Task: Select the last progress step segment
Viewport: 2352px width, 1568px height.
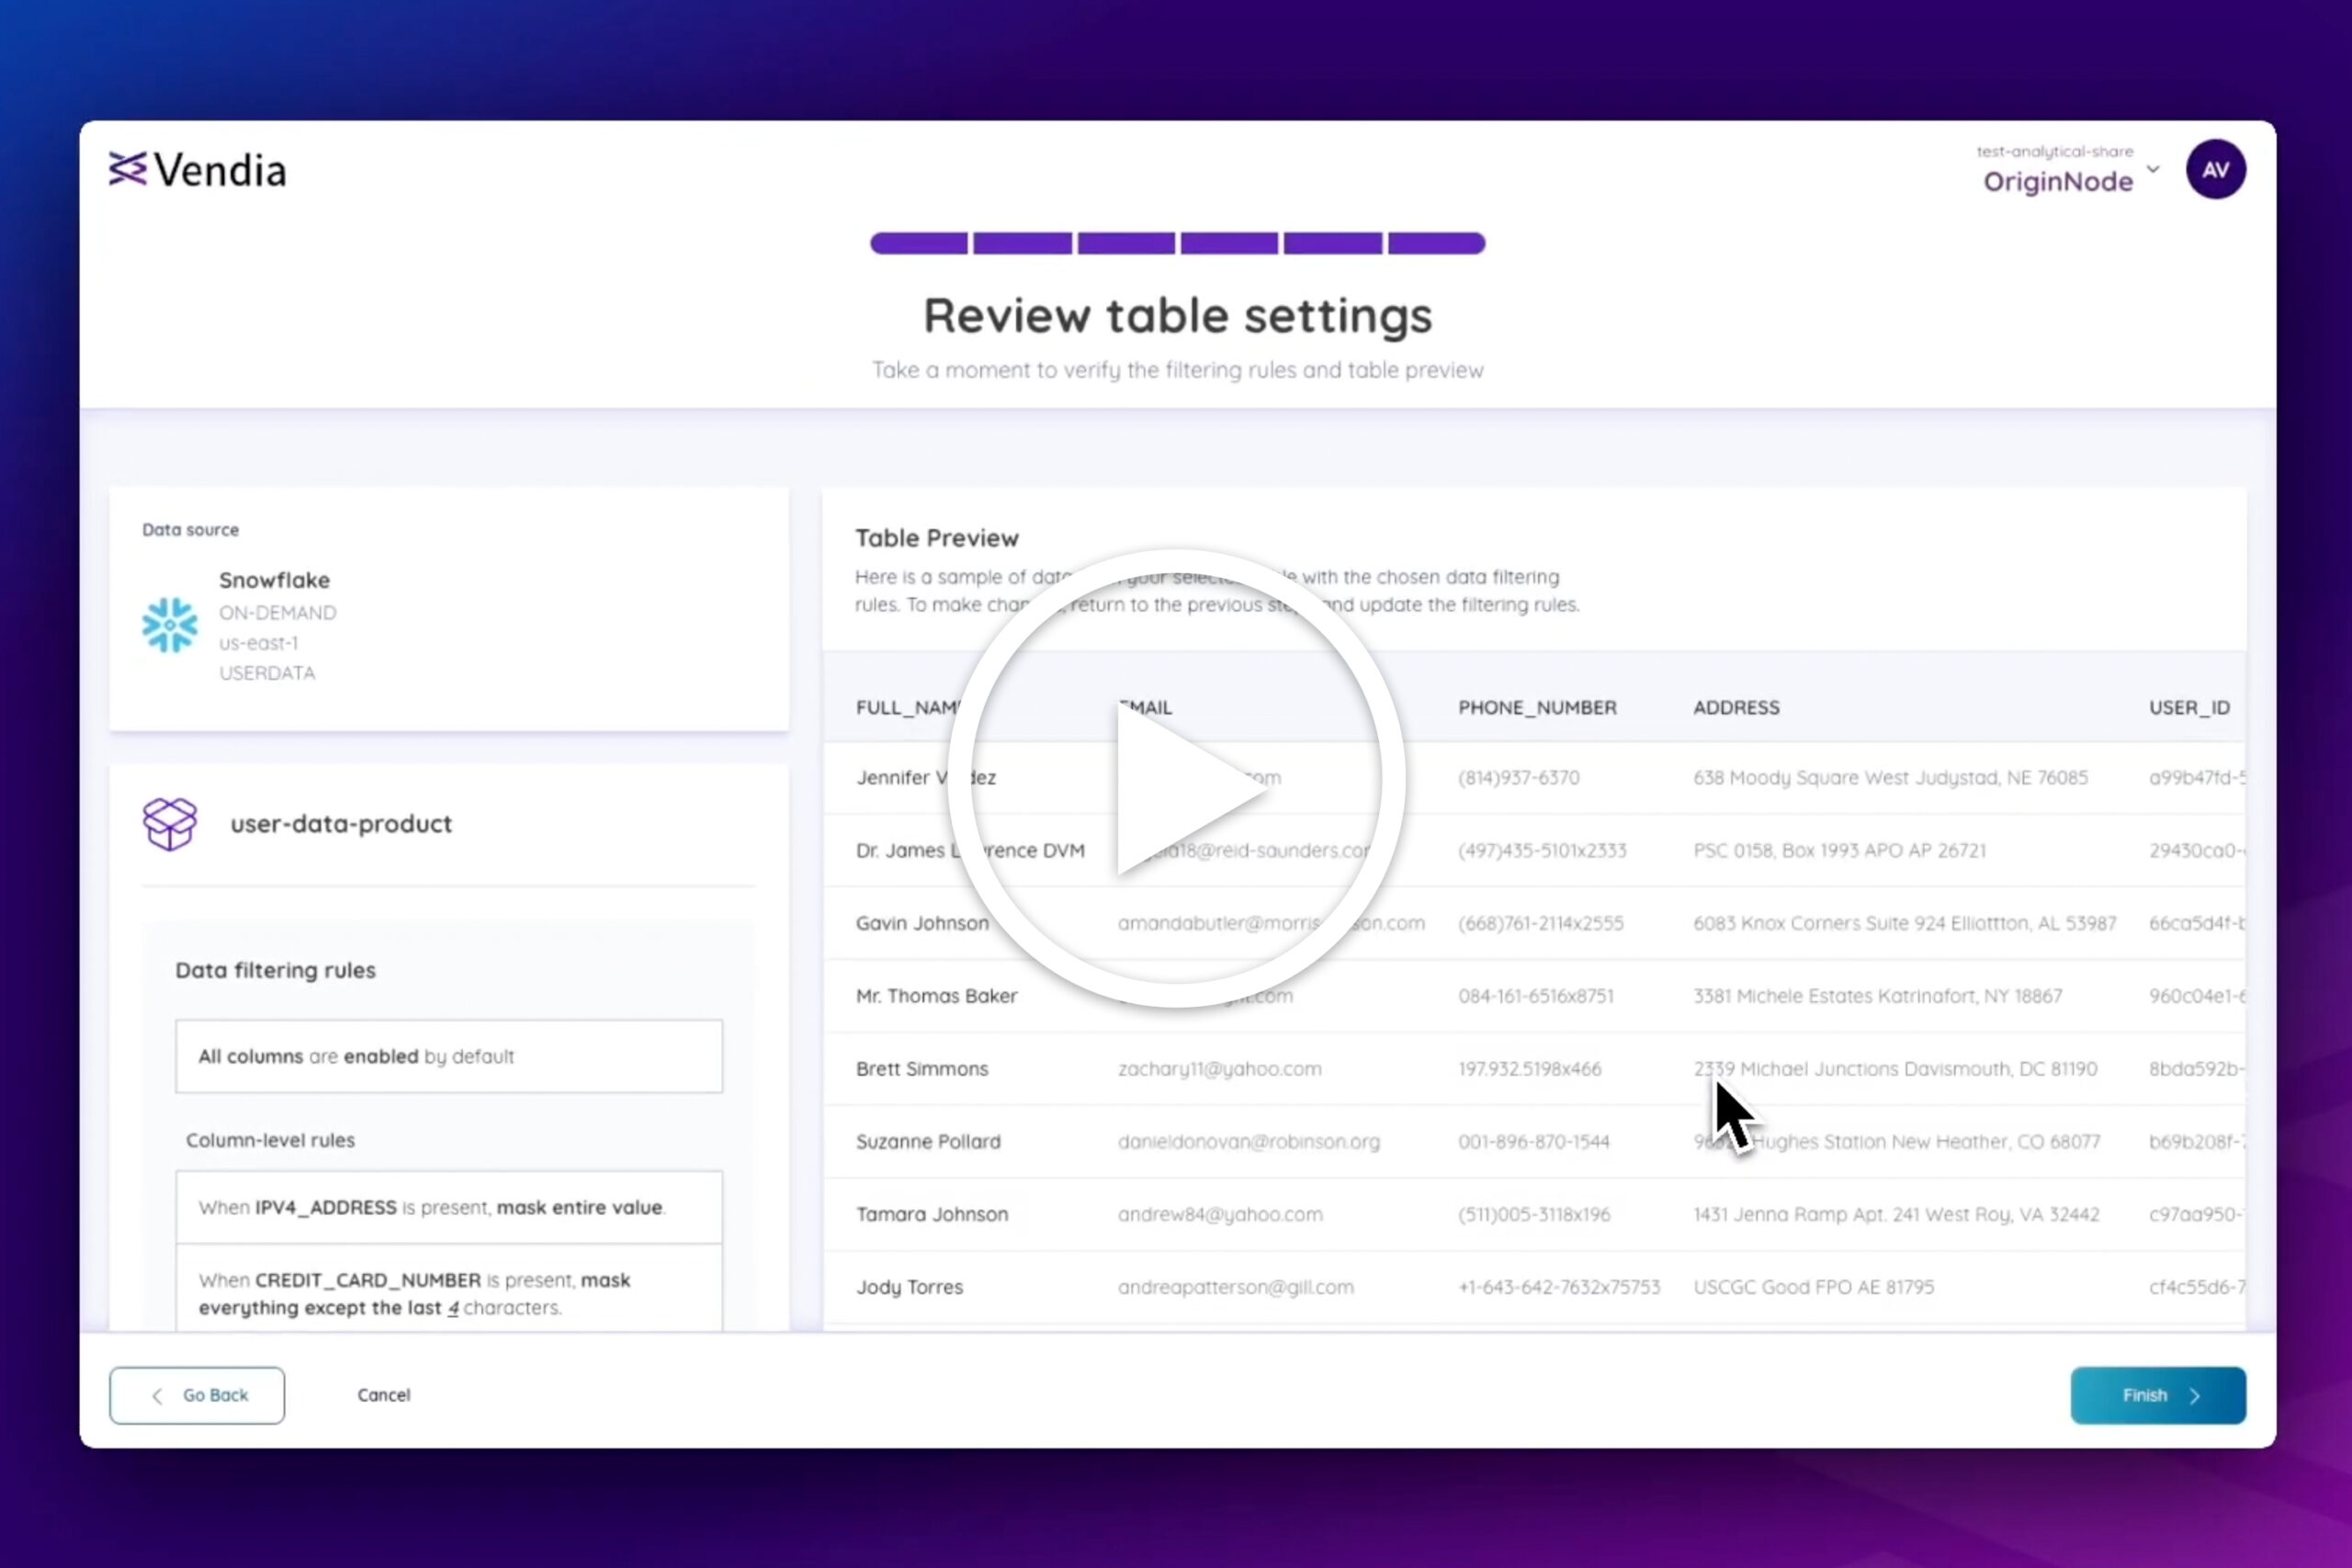Action: [x=1436, y=243]
